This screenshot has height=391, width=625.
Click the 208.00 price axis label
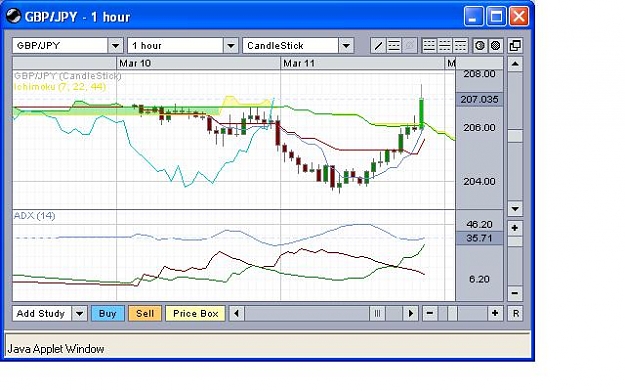click(480, 74)
